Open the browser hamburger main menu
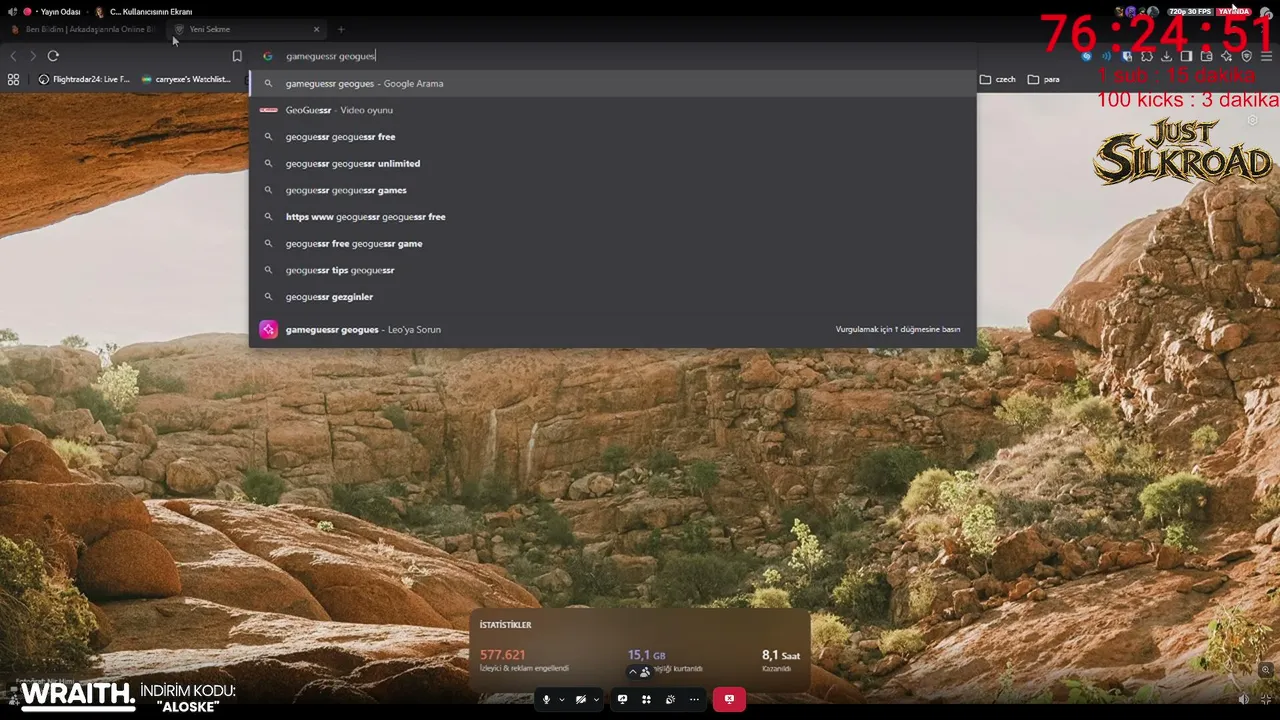The width and height of the screenshot is (1280, 720). tap(1266, 56)
